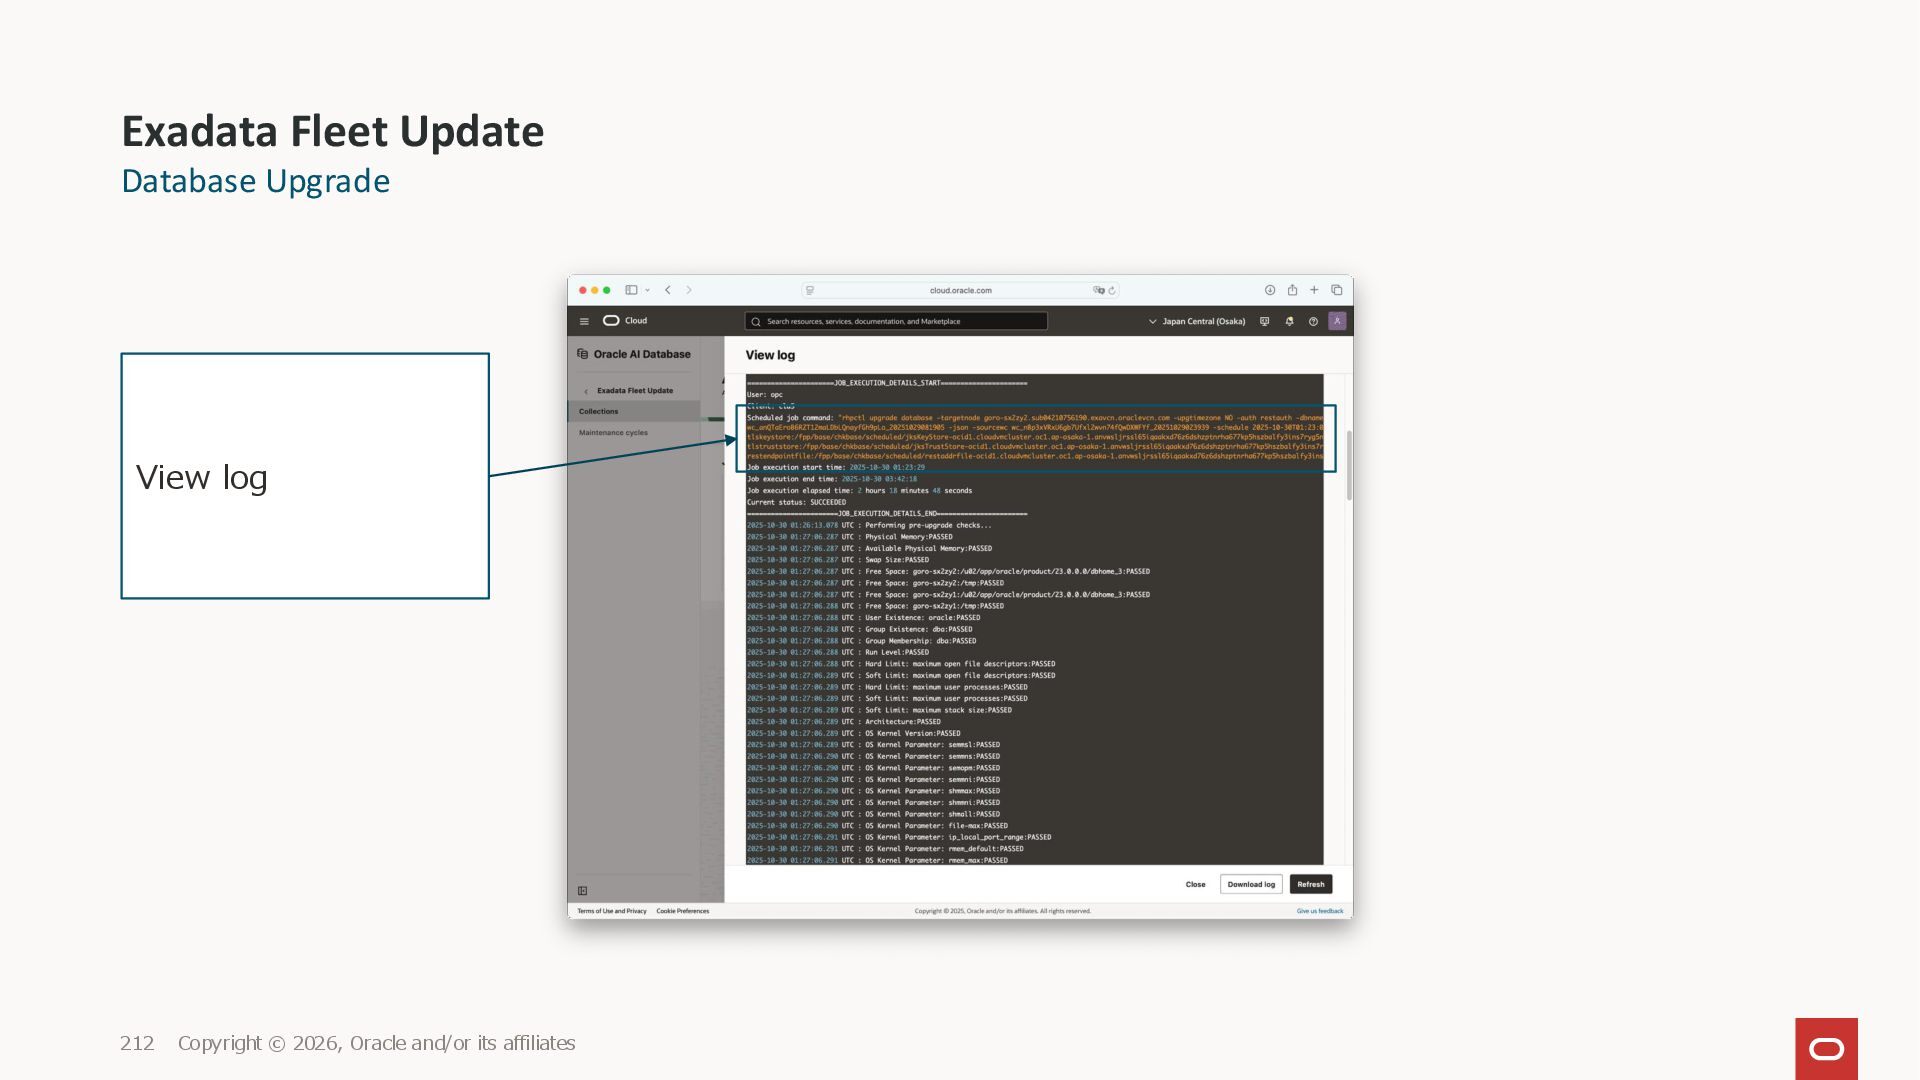This screenshot has height=1080, width=1920.
Task: Open the user profile avatar menu
Action: pos(1337,321)
